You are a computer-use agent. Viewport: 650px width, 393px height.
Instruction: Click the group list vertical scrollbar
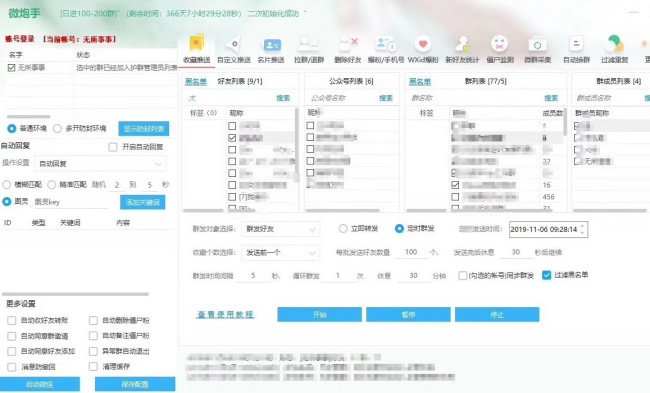[565, 121]
